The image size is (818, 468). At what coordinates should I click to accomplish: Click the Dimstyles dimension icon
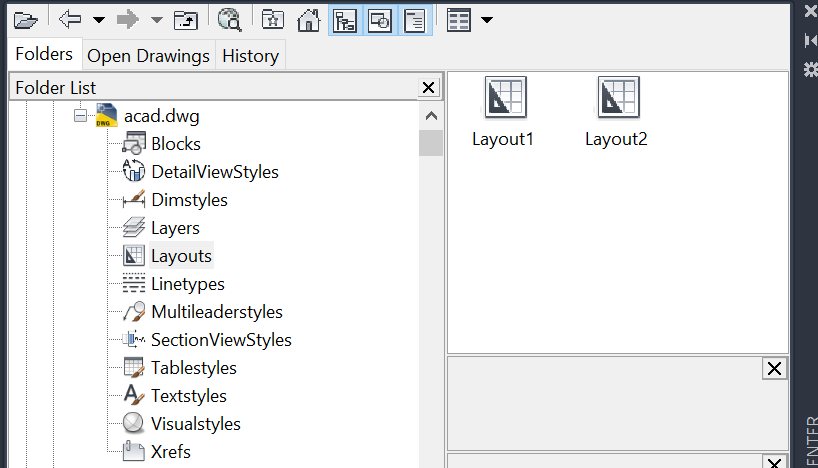134,200
